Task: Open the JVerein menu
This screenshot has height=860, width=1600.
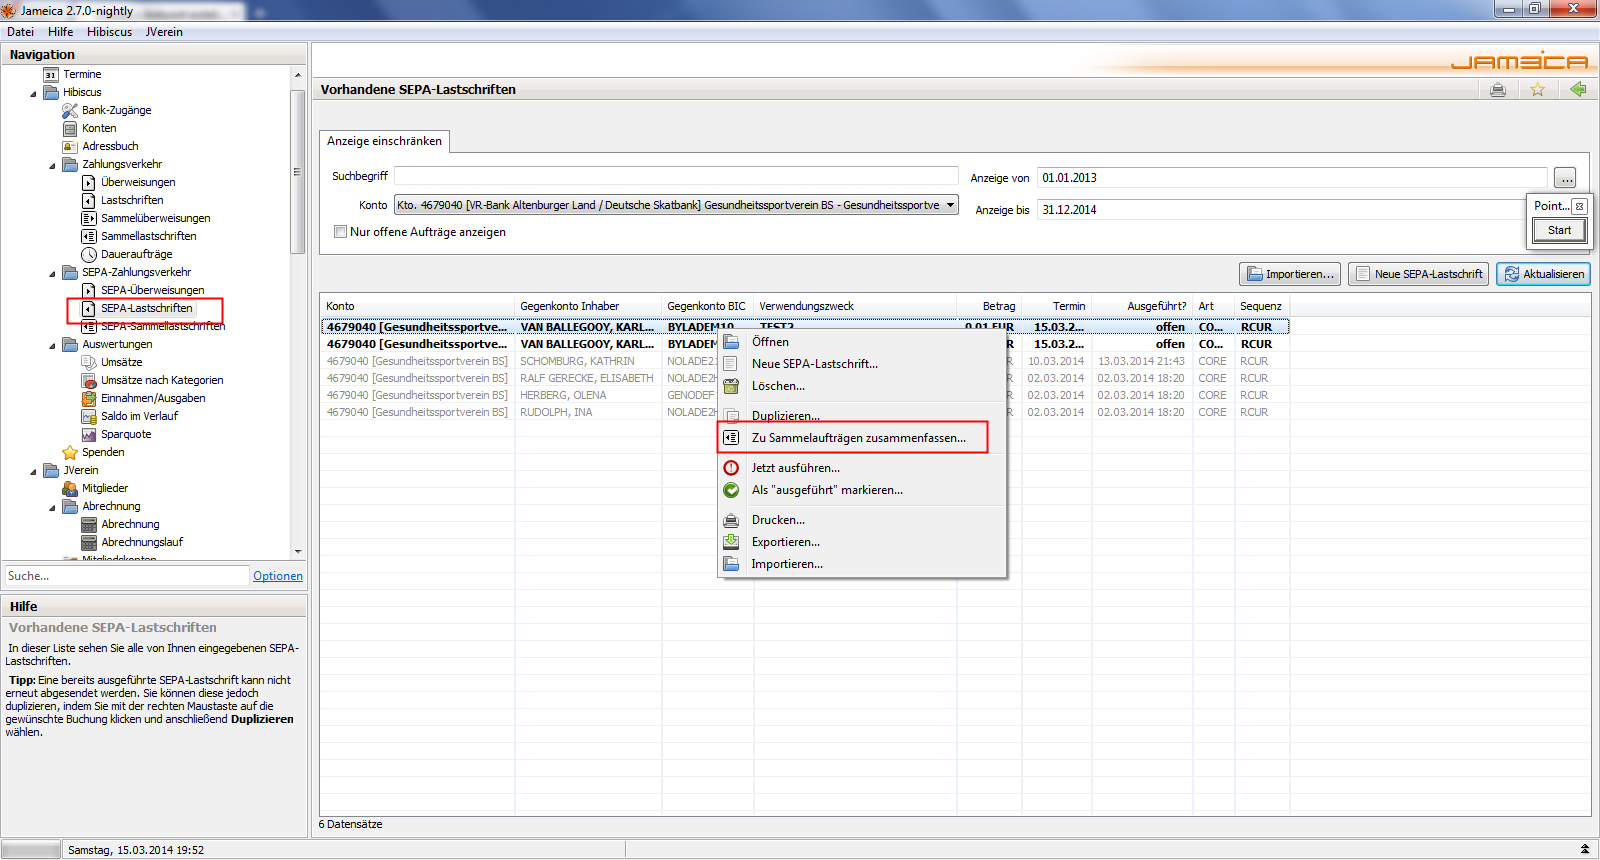Action: tap(164, 32)
